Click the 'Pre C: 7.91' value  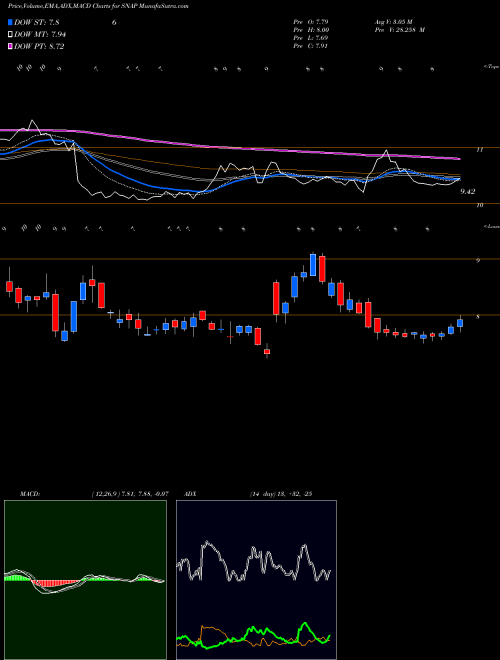pos(311,46)
